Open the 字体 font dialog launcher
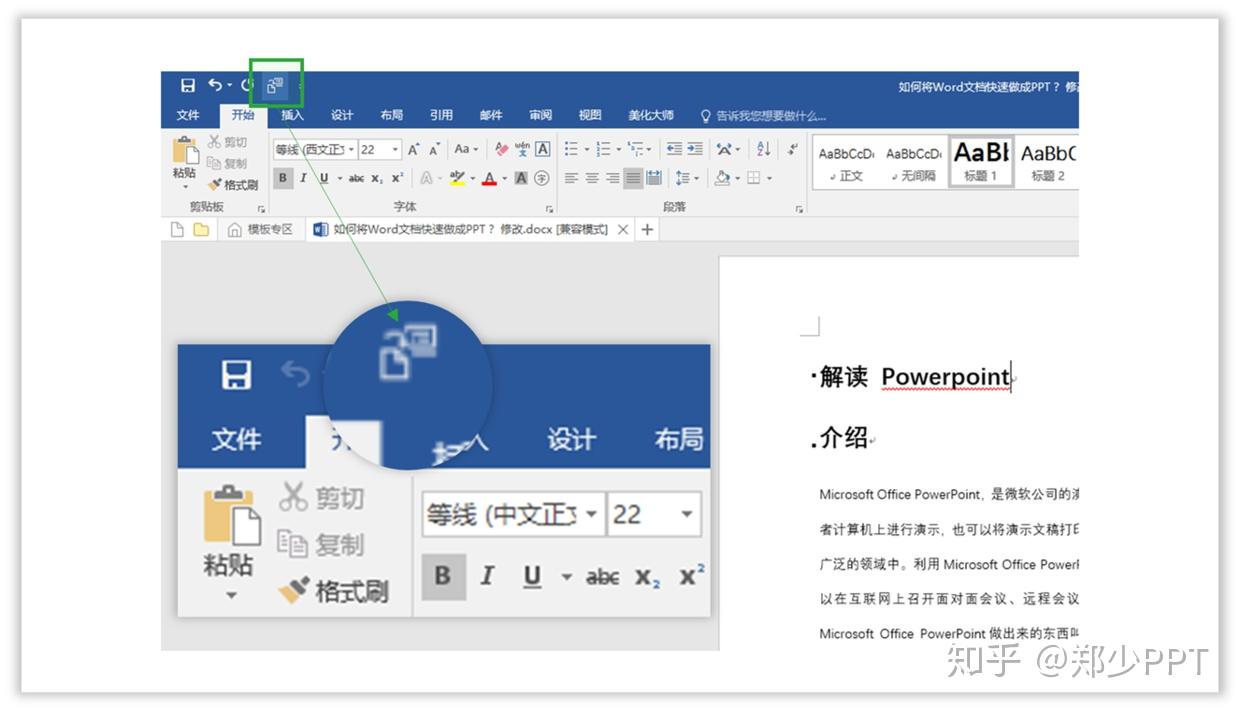 pos(549,209)
